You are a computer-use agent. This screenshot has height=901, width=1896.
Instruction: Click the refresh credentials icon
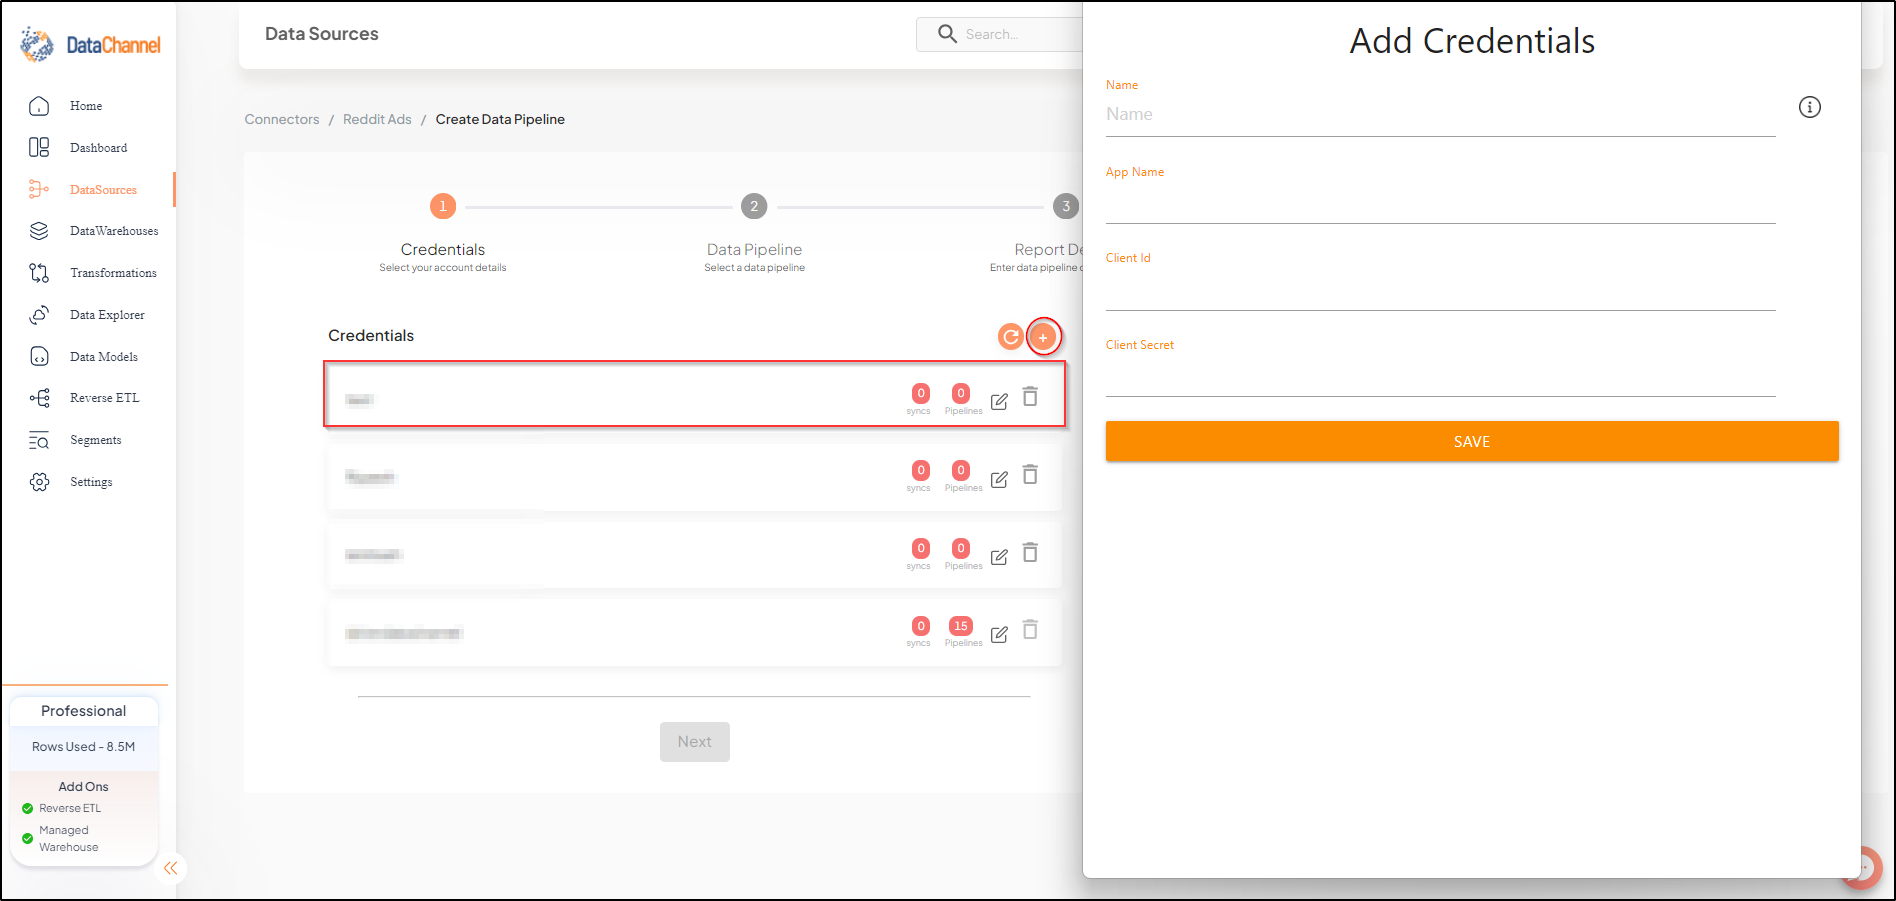tap(1011, 337)
